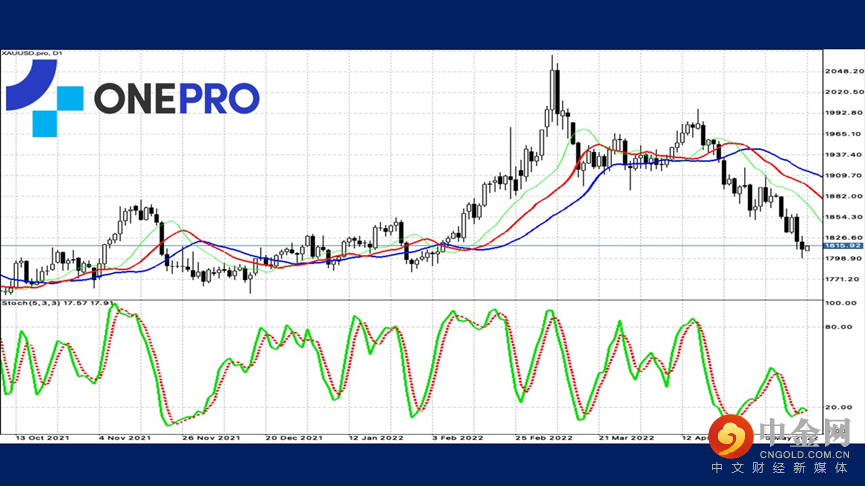This screenshot has width=865, height=486.
Task: Select the 21 Mar 2022 date marker
Action: pyautogui.click(x=626, y=437)
